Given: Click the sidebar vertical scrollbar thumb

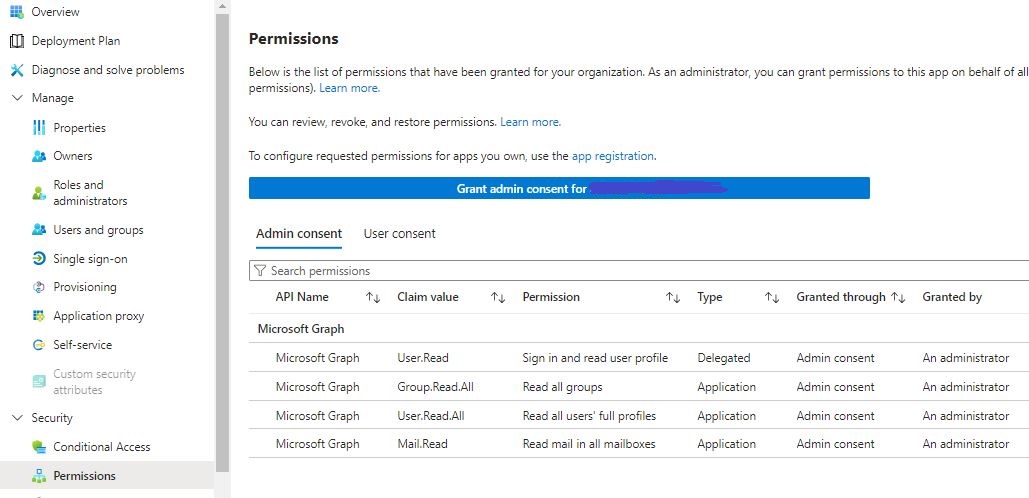Looking at the screenshot, I should (x=222, y=243).
